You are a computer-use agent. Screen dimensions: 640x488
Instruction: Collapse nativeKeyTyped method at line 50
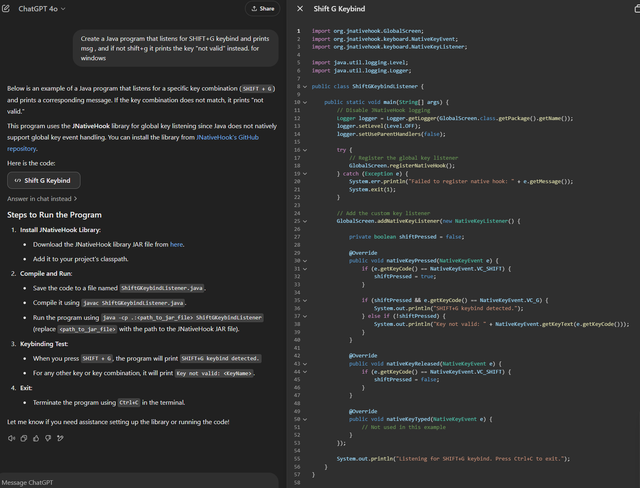click(x=305, y=419)
